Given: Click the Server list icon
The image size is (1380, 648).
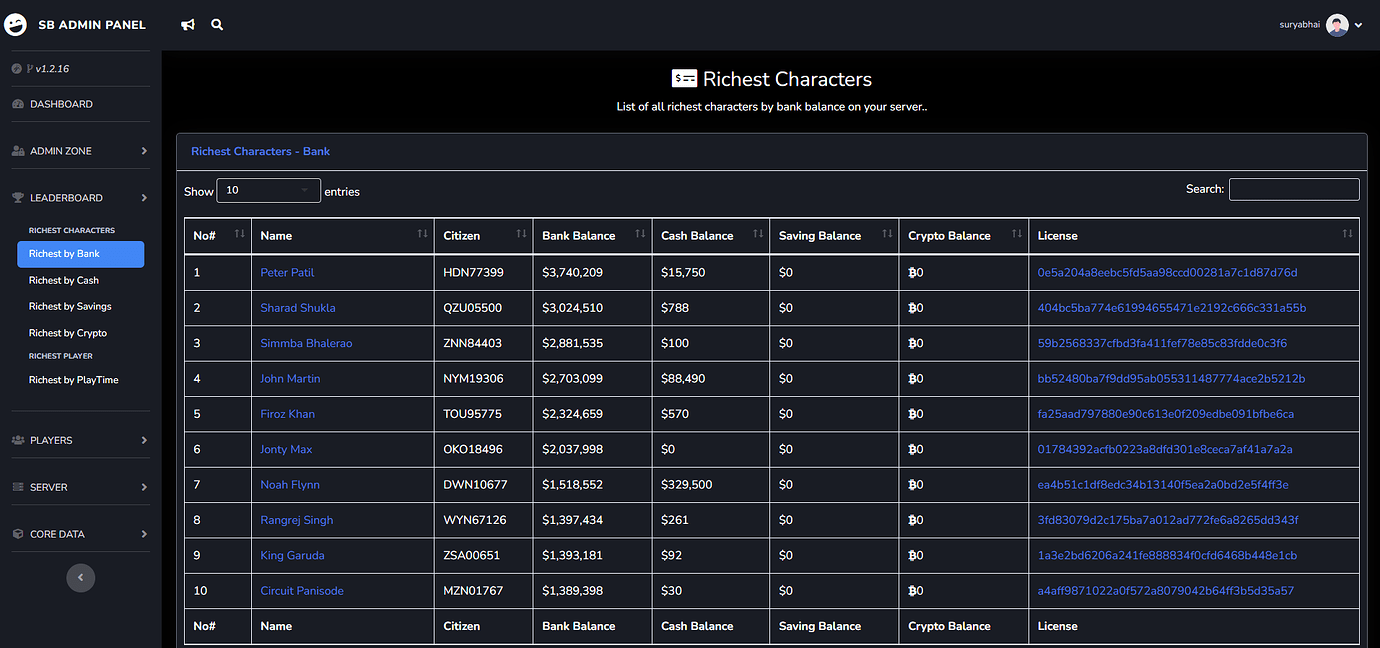Looking at the screenshot, I should pyautogui.click(x=18, y=487).
